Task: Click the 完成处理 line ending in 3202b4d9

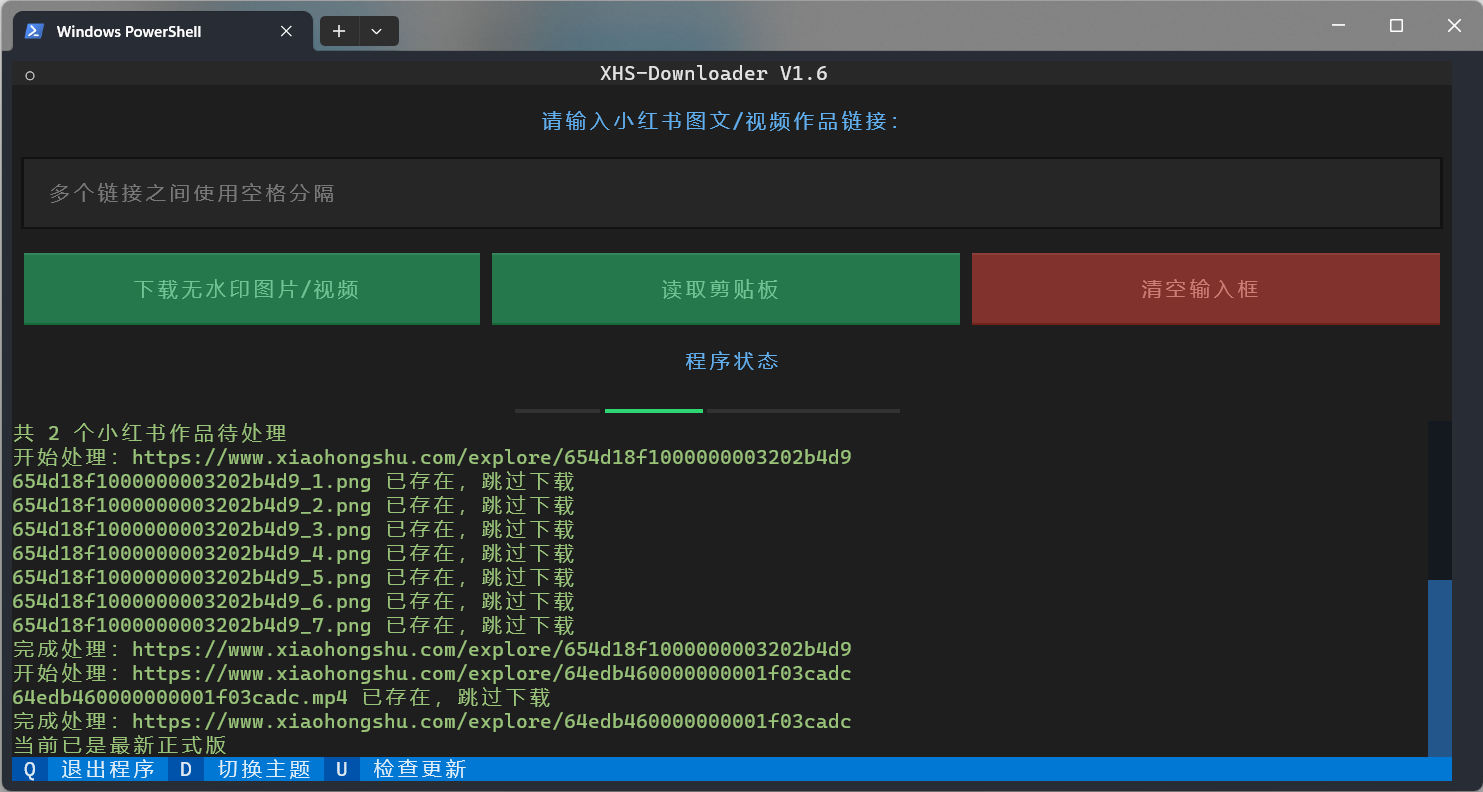Action: [432, 649]
